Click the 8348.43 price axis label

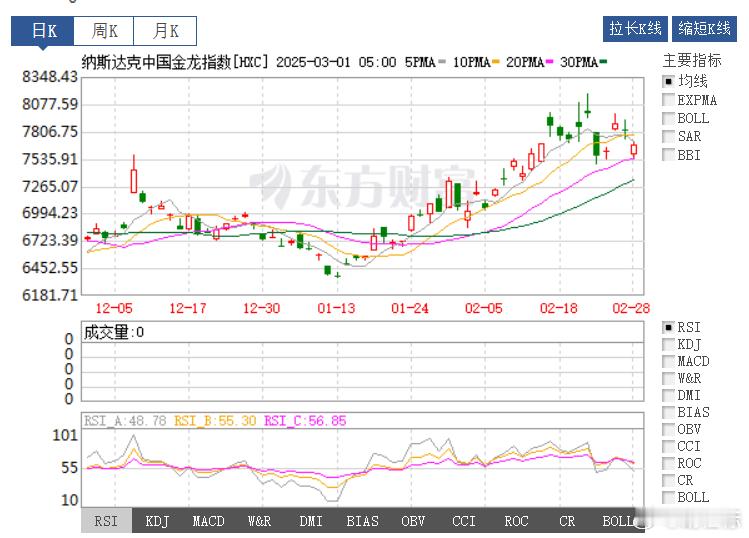click(x=50, y=76)
